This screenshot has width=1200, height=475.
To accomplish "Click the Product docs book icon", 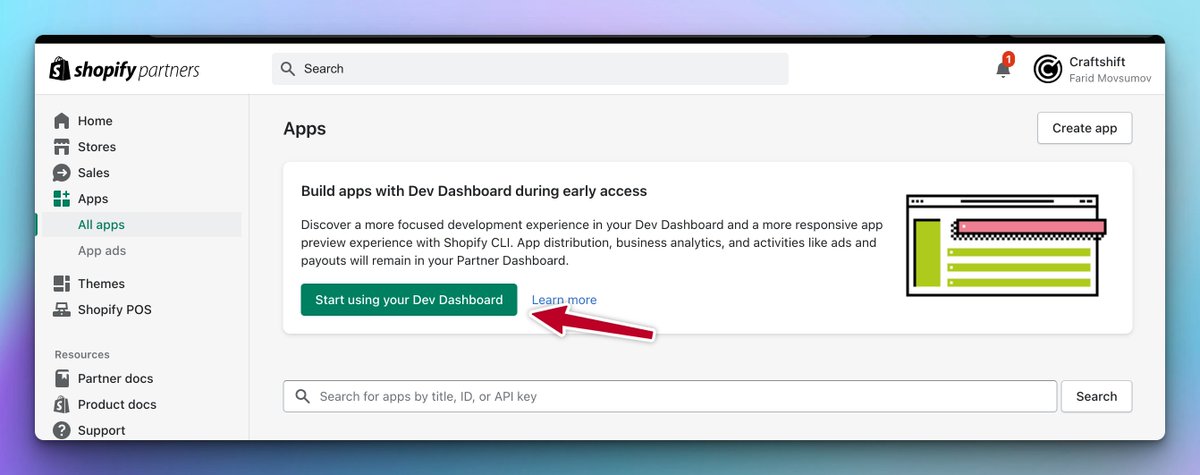I will pyautogui.click(x=62, y=405).
